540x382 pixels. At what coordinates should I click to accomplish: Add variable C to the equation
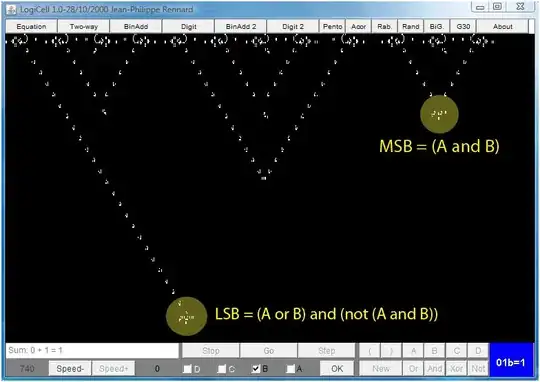[457, 351]
